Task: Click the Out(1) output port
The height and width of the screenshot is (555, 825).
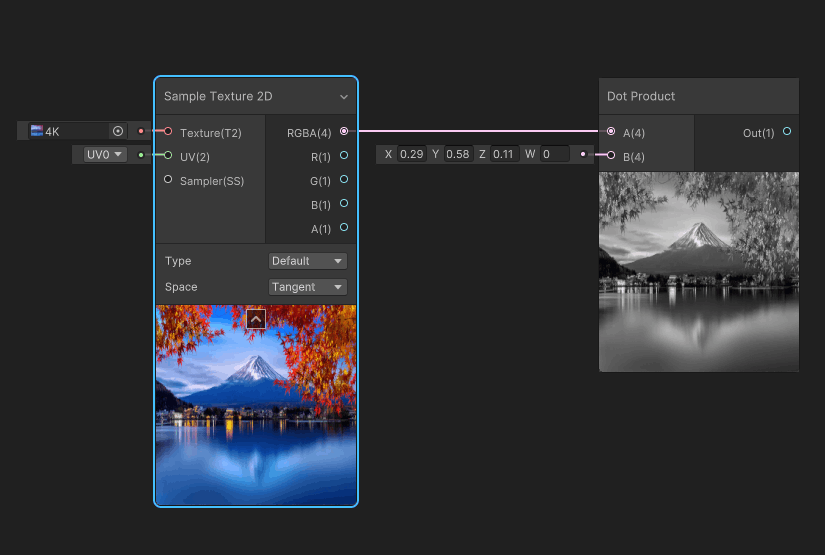Action: click(x=787, y=131)
